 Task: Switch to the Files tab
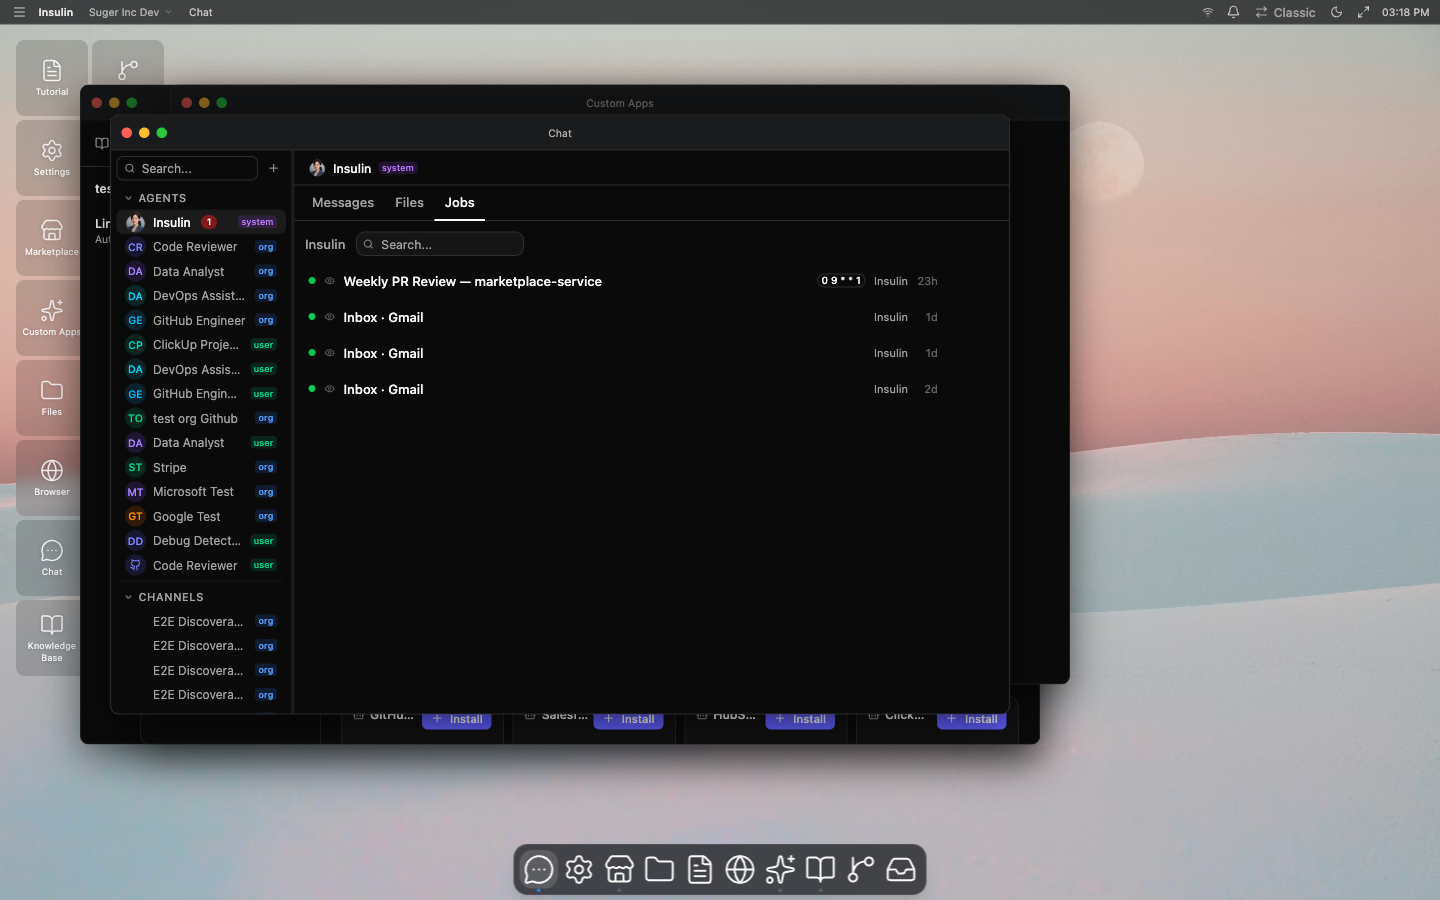tap(409, 202)
